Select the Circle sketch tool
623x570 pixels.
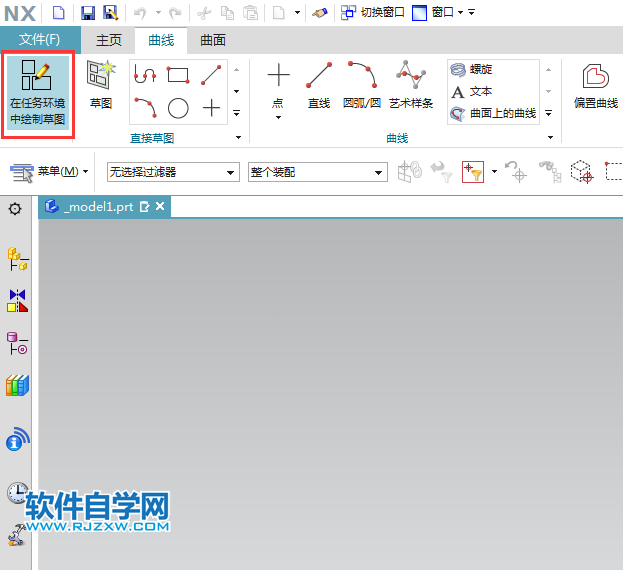point(178,108)
